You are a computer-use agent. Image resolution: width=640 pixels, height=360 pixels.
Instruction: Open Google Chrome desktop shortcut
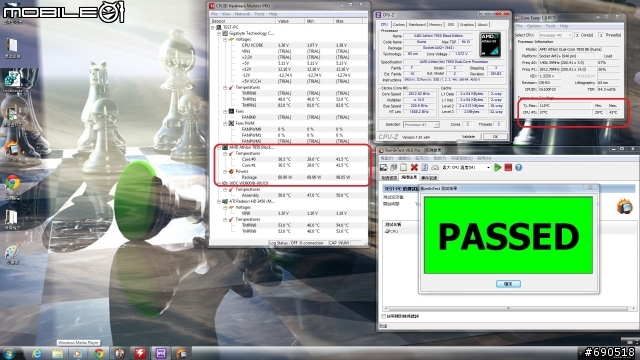click(x=12, y=184)
